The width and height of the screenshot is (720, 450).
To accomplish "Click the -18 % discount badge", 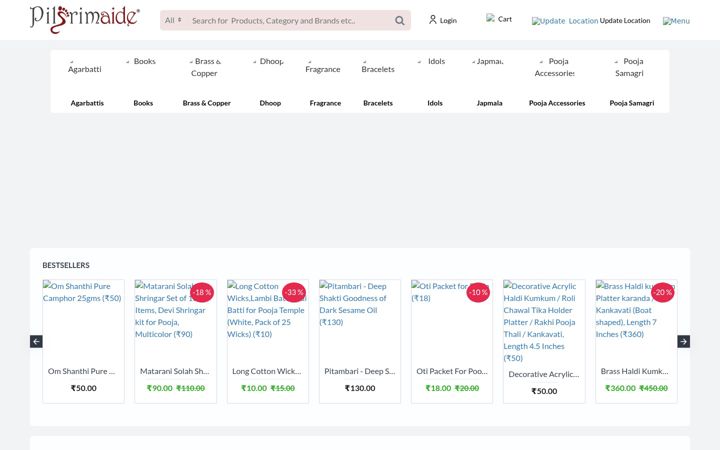I will (202, 292).
